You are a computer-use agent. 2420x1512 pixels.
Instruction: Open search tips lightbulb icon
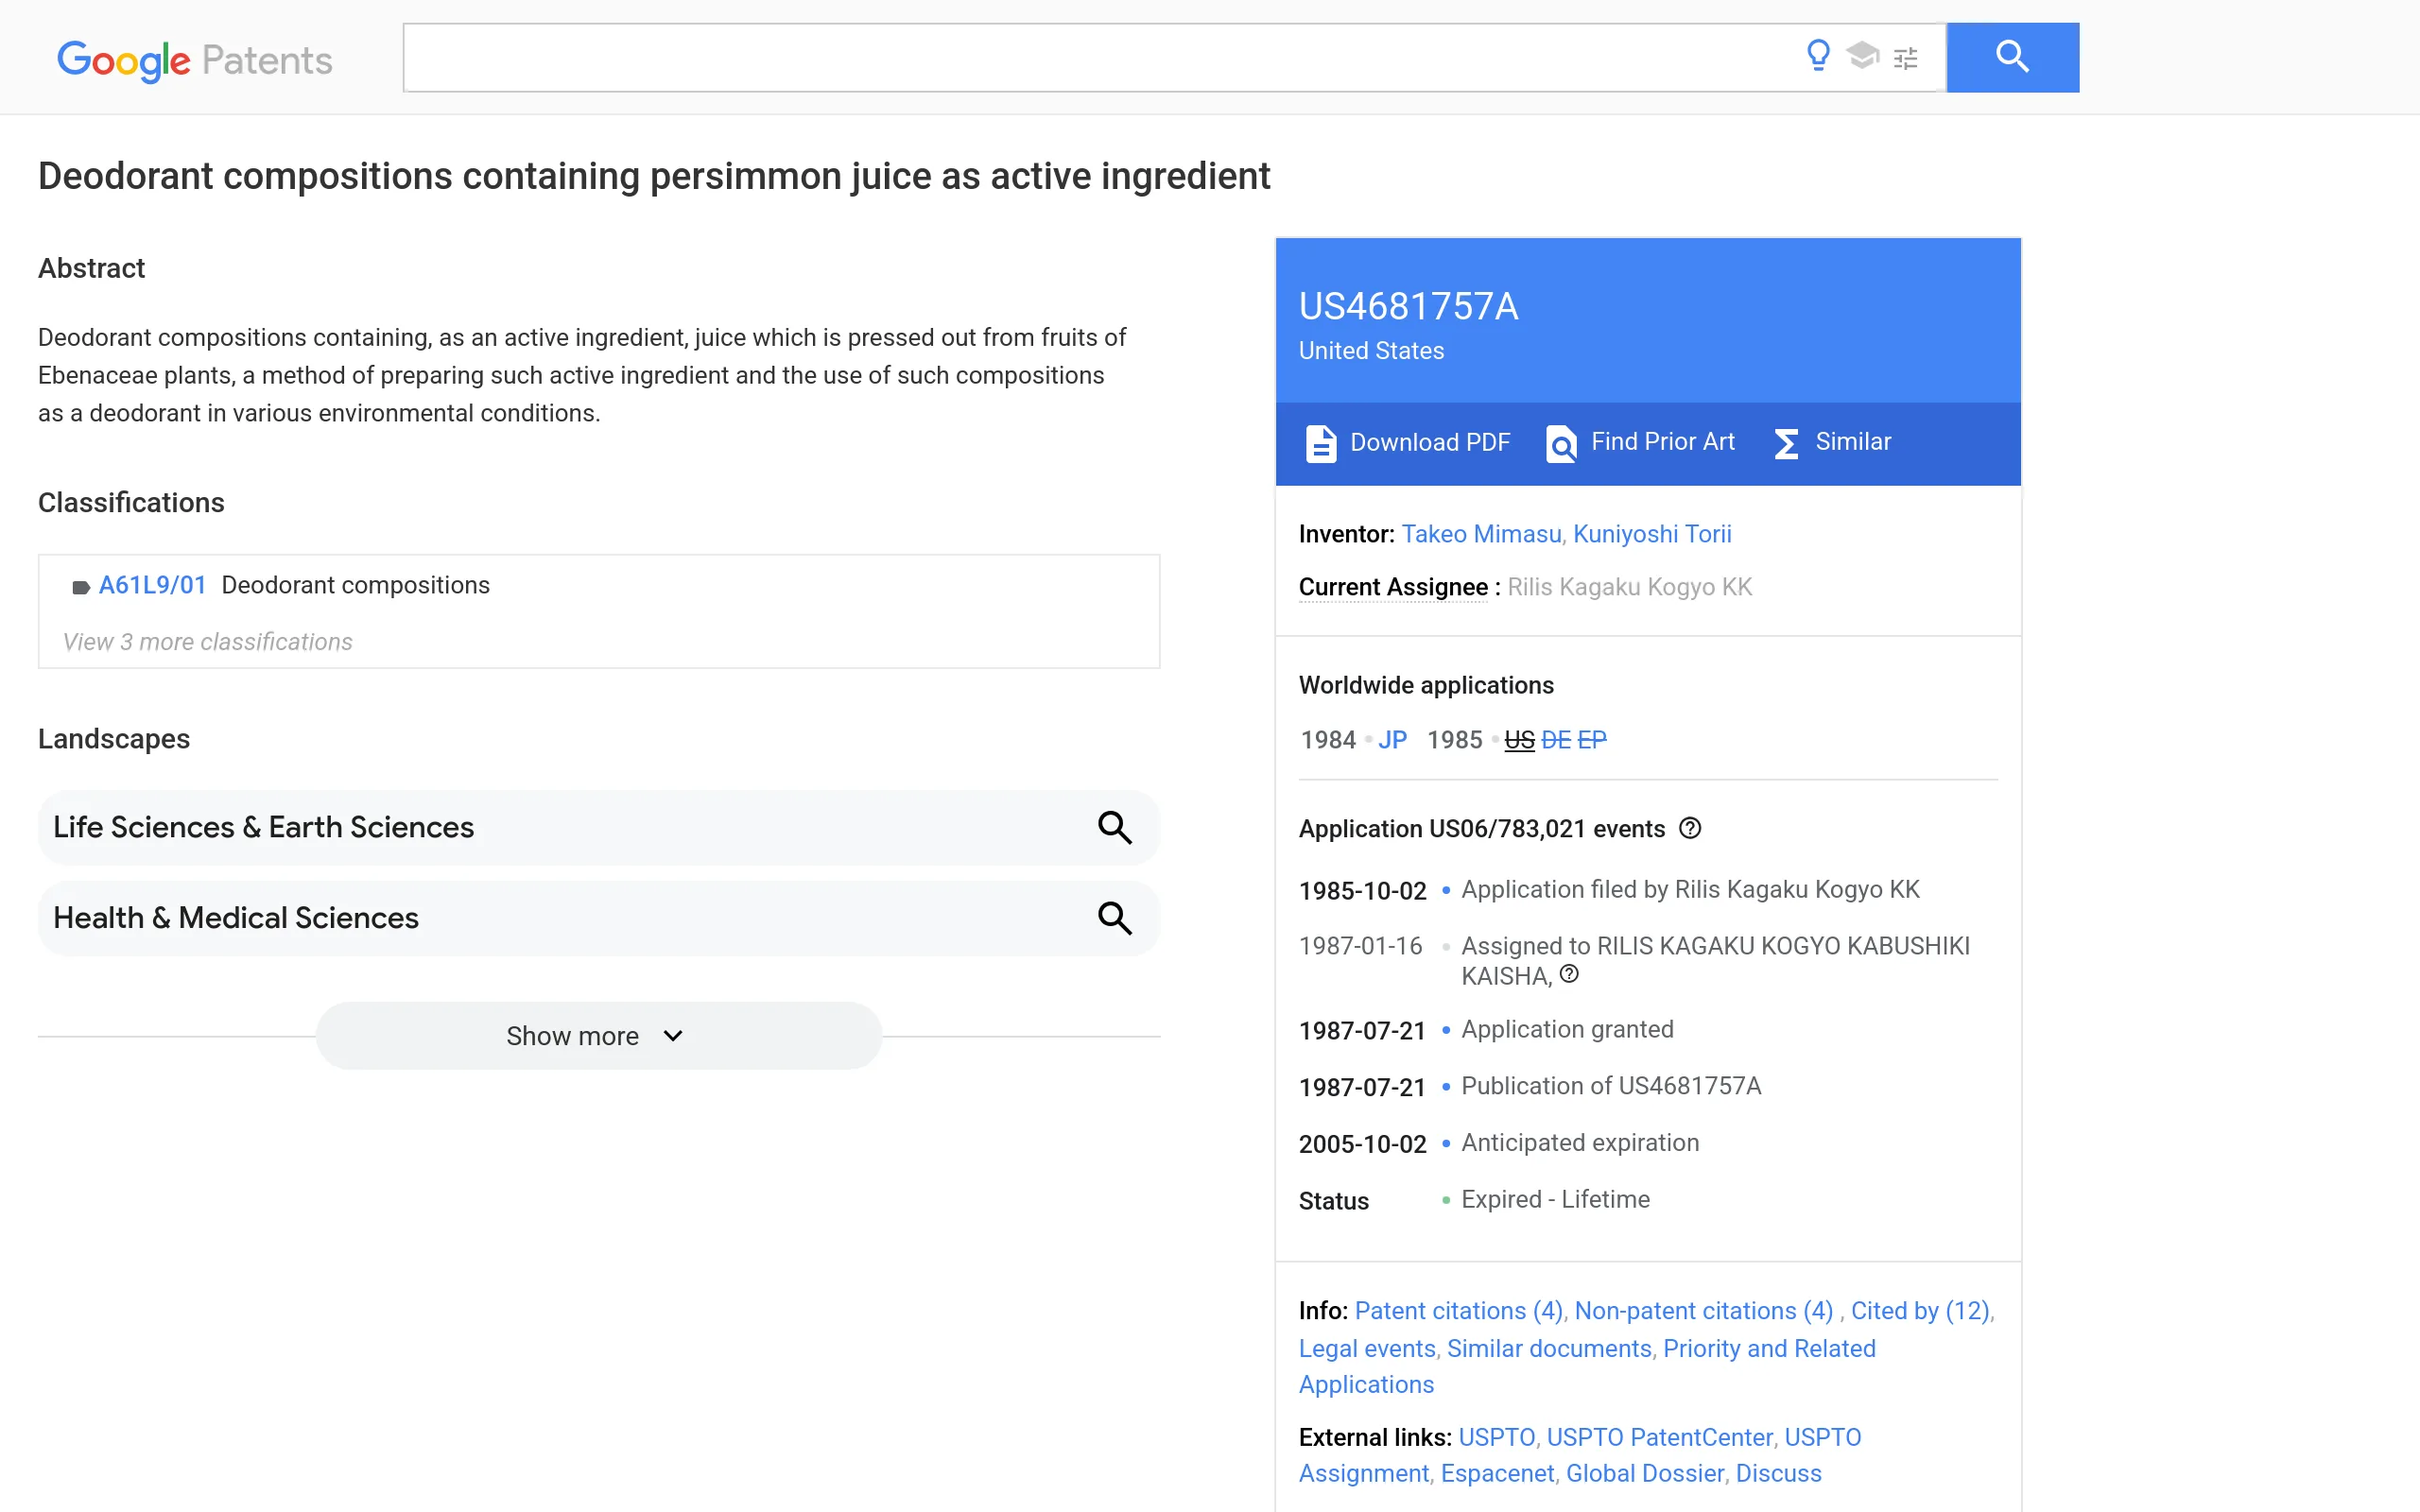tap(1818, 55)
